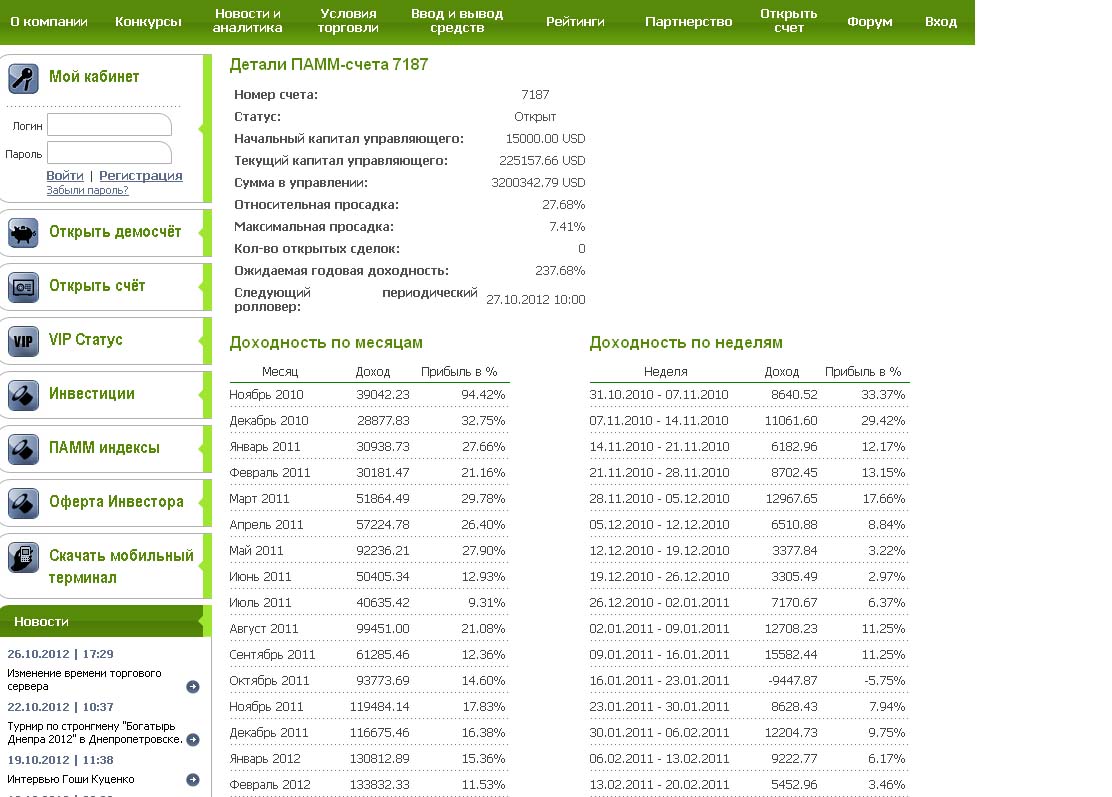Click current manager capital 225157.66 USD

(542, 160)
